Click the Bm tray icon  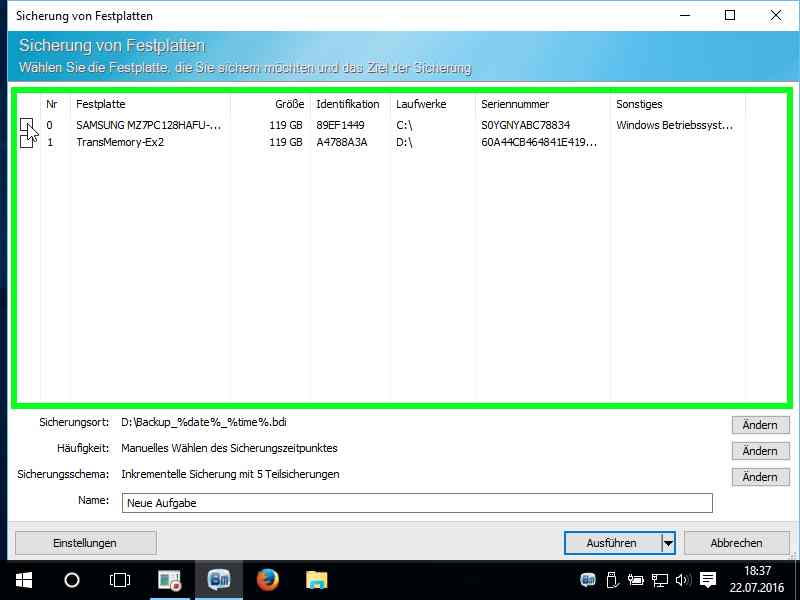click(x=588, y=580)
